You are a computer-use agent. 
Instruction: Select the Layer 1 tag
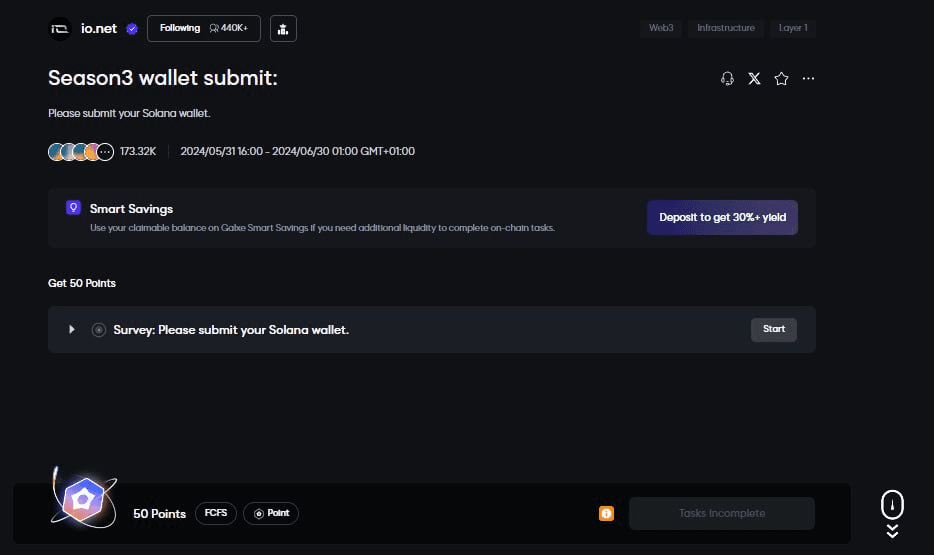[x=793, y=28]
